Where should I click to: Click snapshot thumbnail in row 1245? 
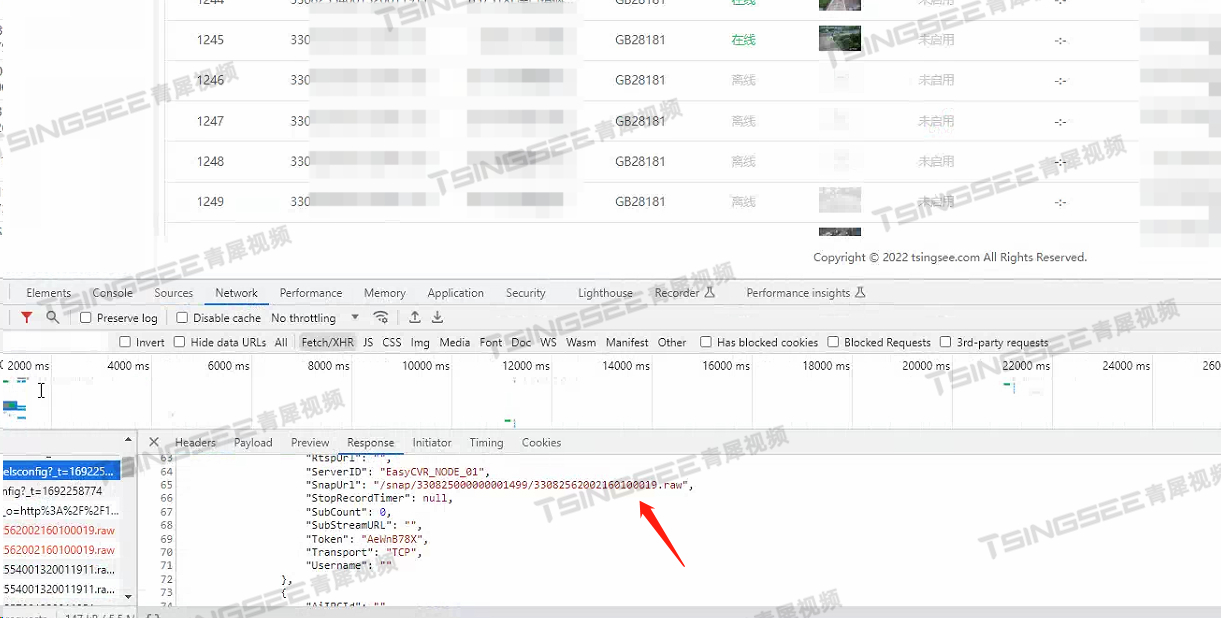click(840, 39)
